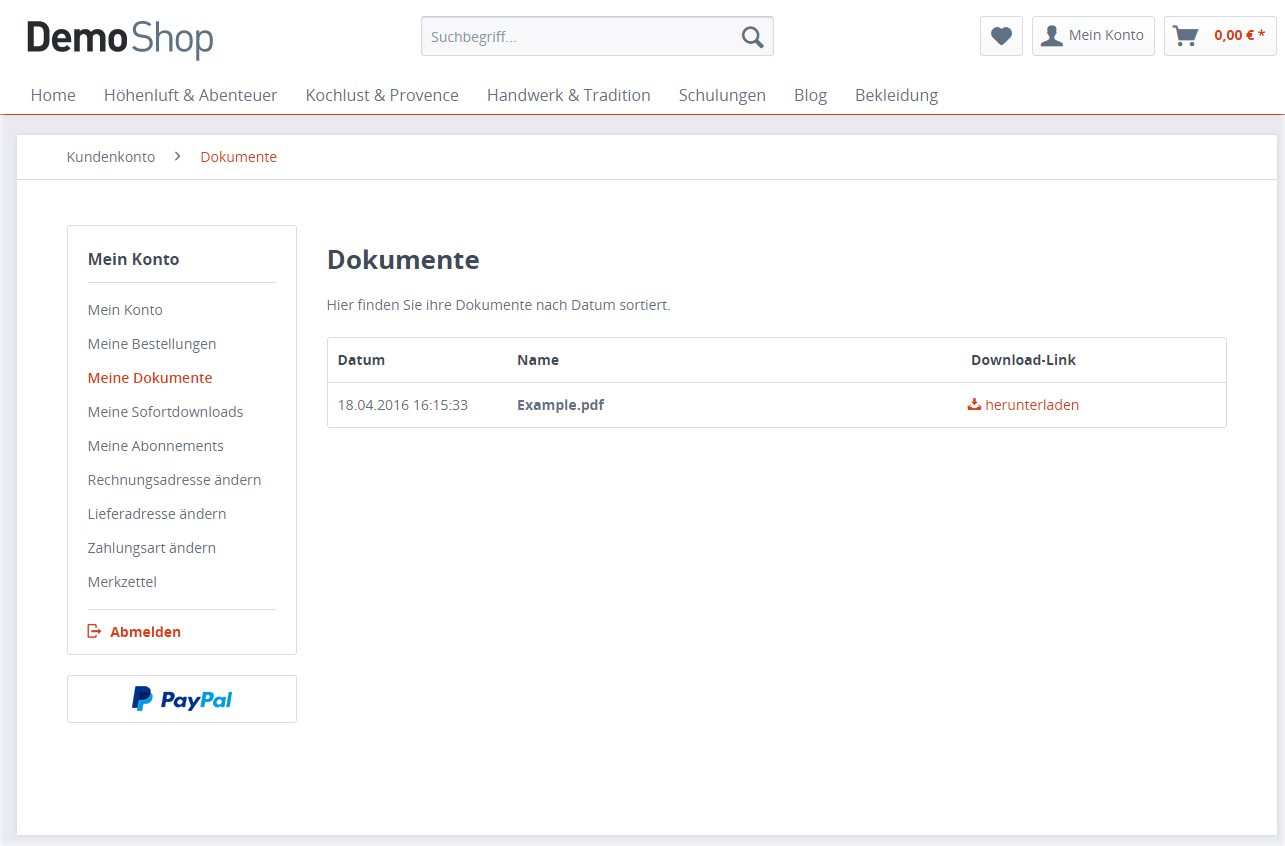Screen dimensions: 1285x846
Task: Open Merkzettel in sidebar
Action: click(122, 582)
